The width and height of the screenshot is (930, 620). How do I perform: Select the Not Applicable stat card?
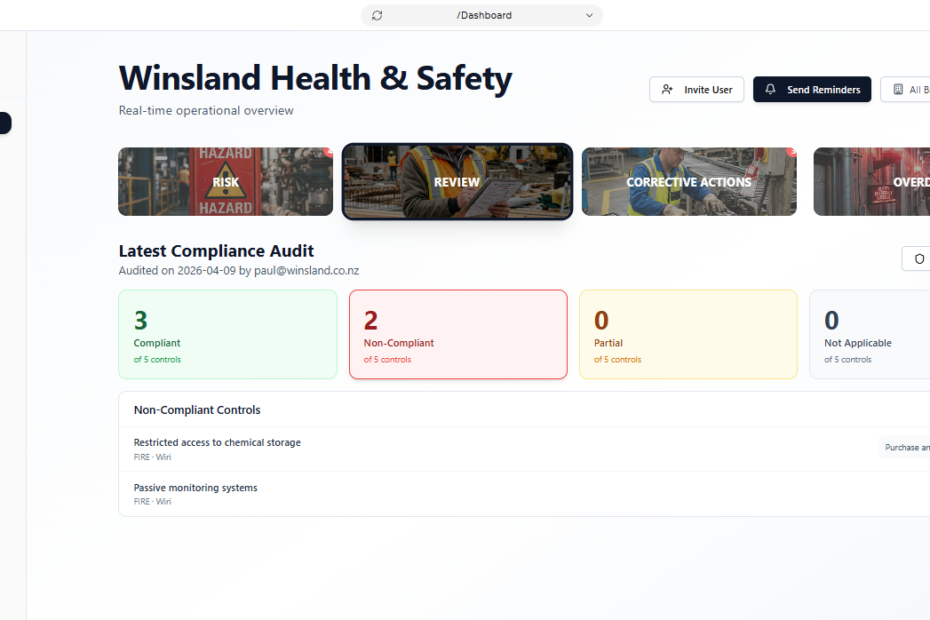pyautogui.click(x=870, y=334)
